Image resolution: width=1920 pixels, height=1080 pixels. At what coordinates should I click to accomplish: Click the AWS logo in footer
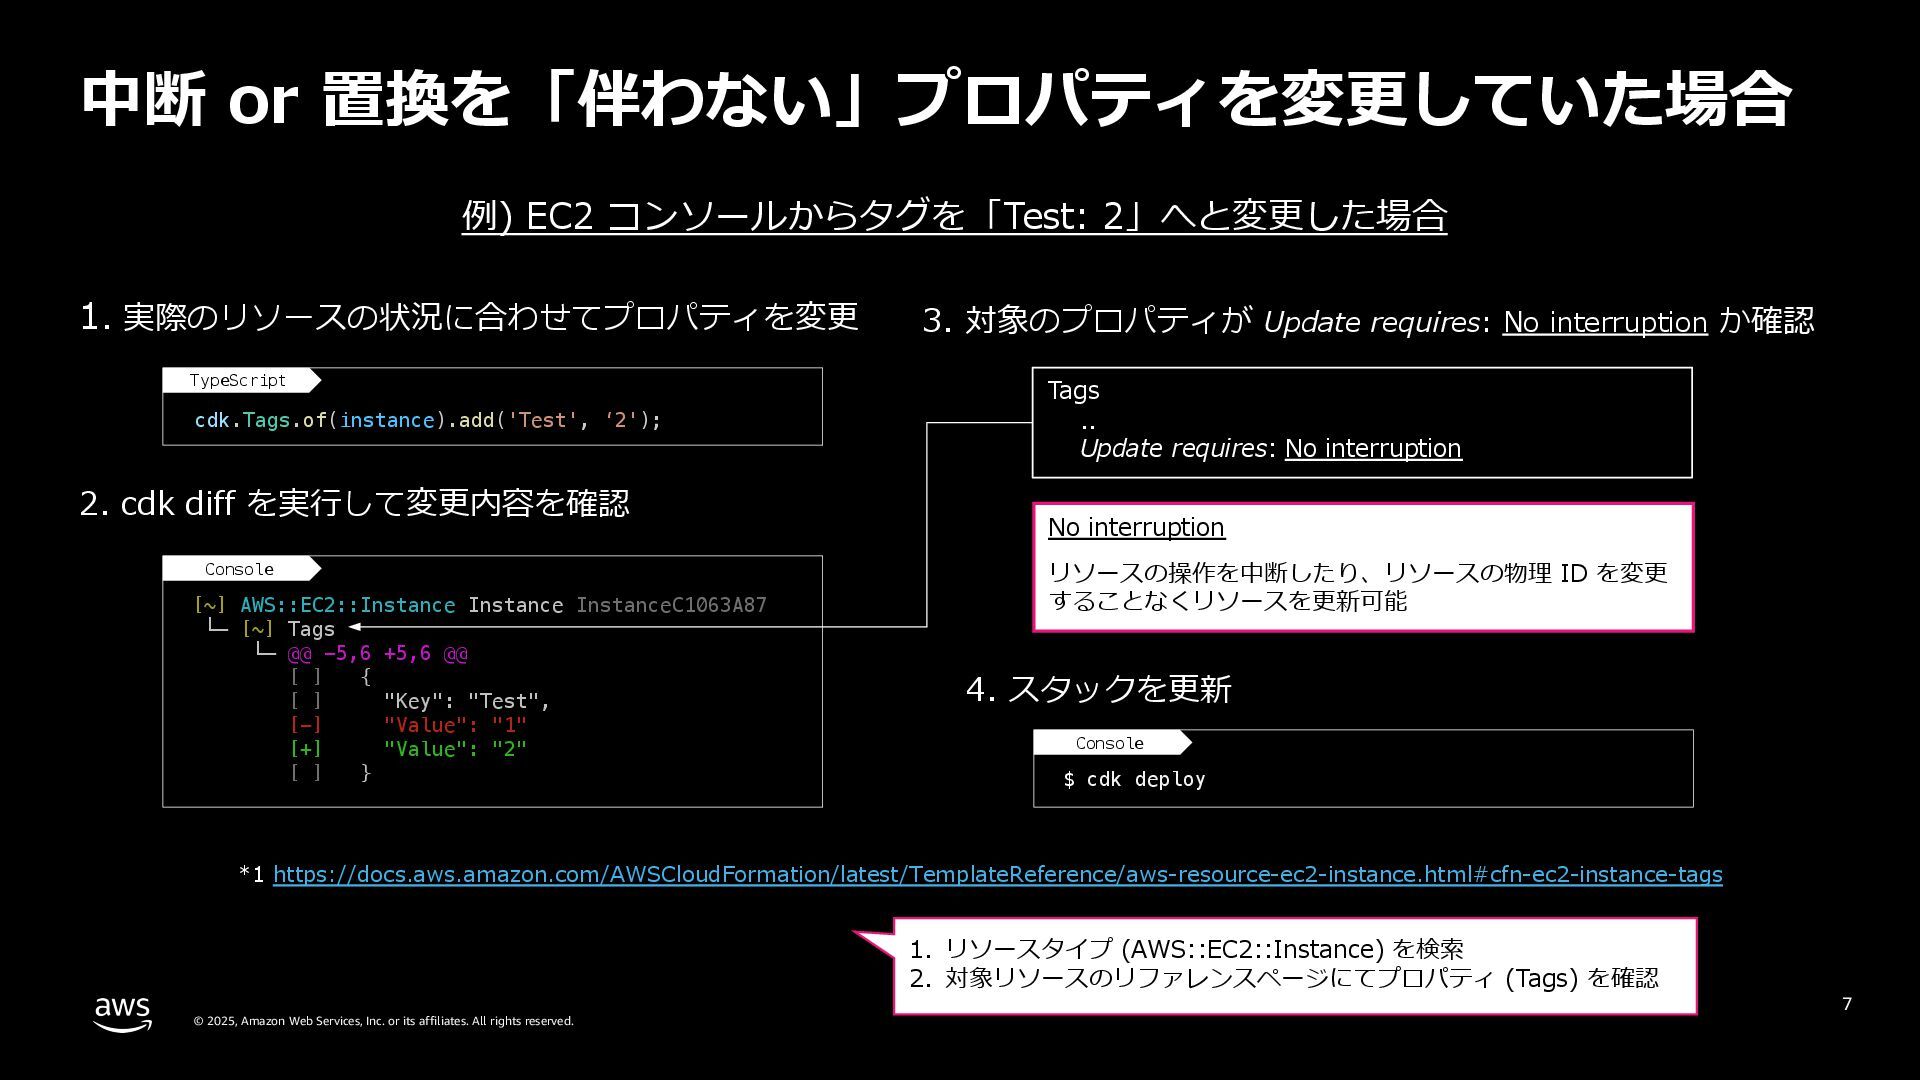click(x=123, y=1014)
